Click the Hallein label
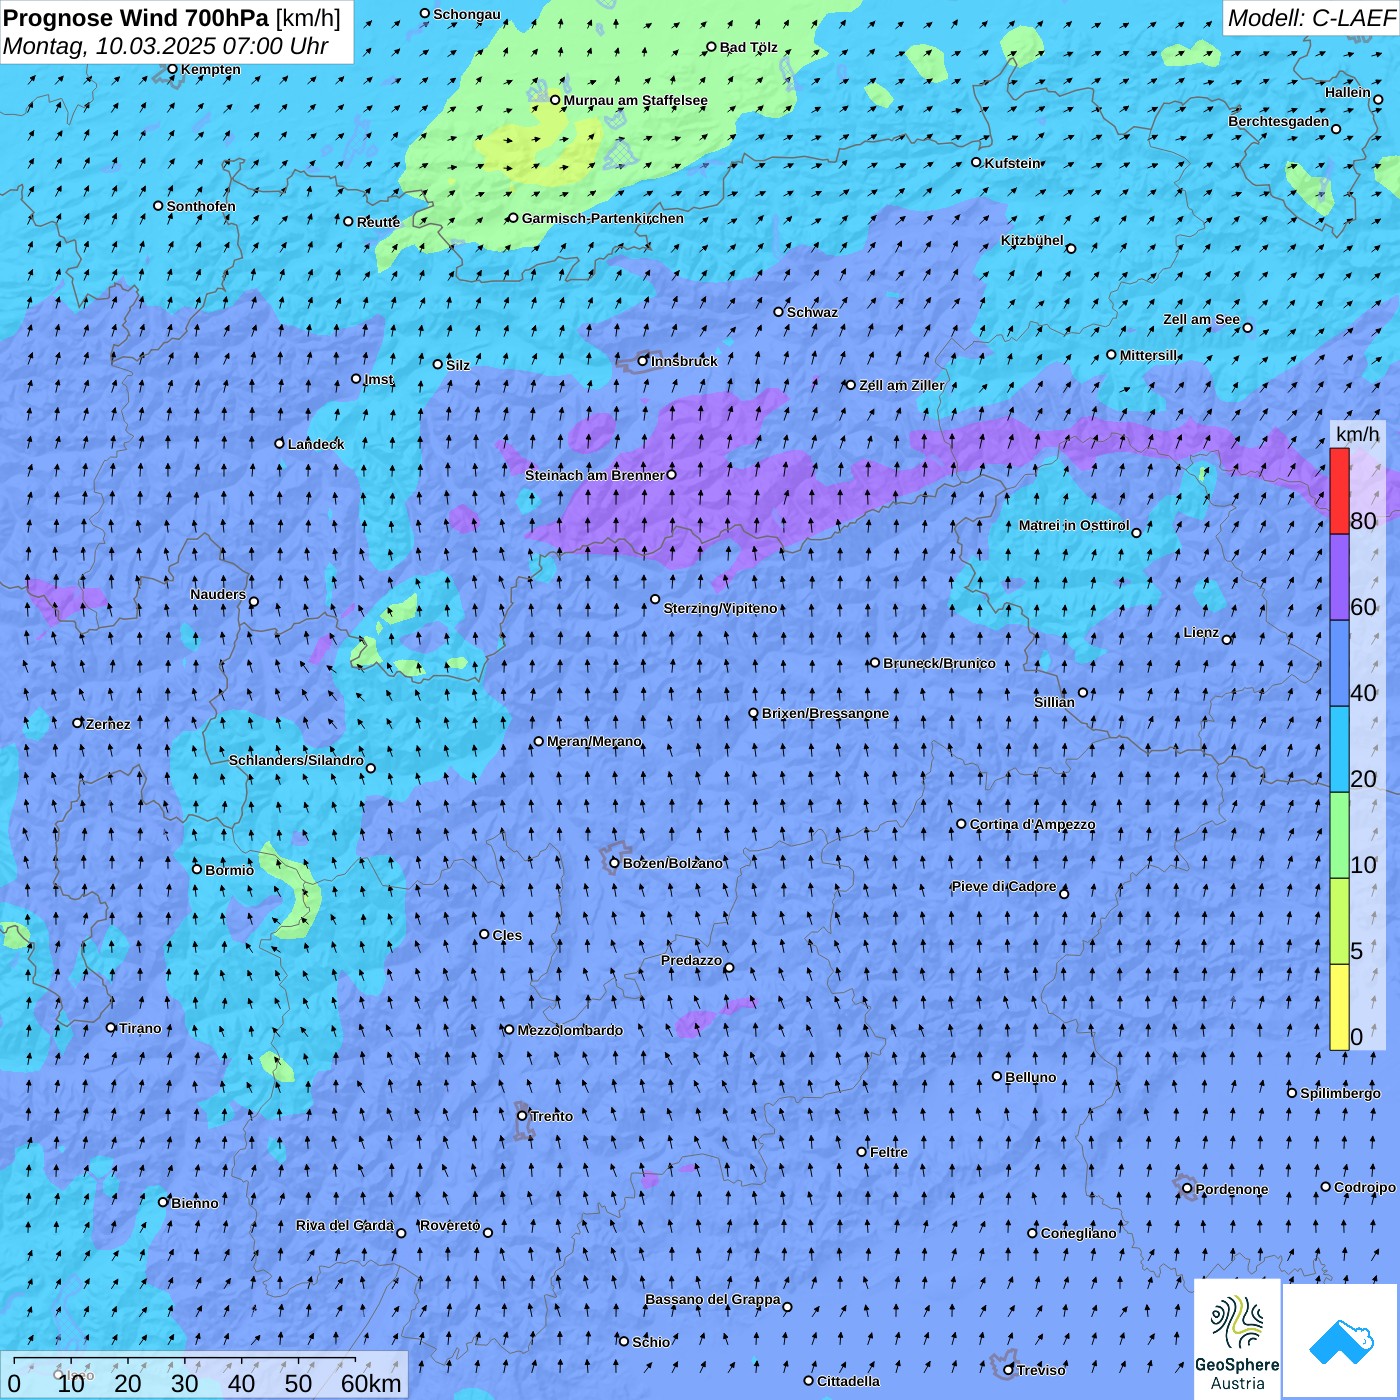The width and height of the screenshot is (1400, 1400). [x=1348, y=92]
